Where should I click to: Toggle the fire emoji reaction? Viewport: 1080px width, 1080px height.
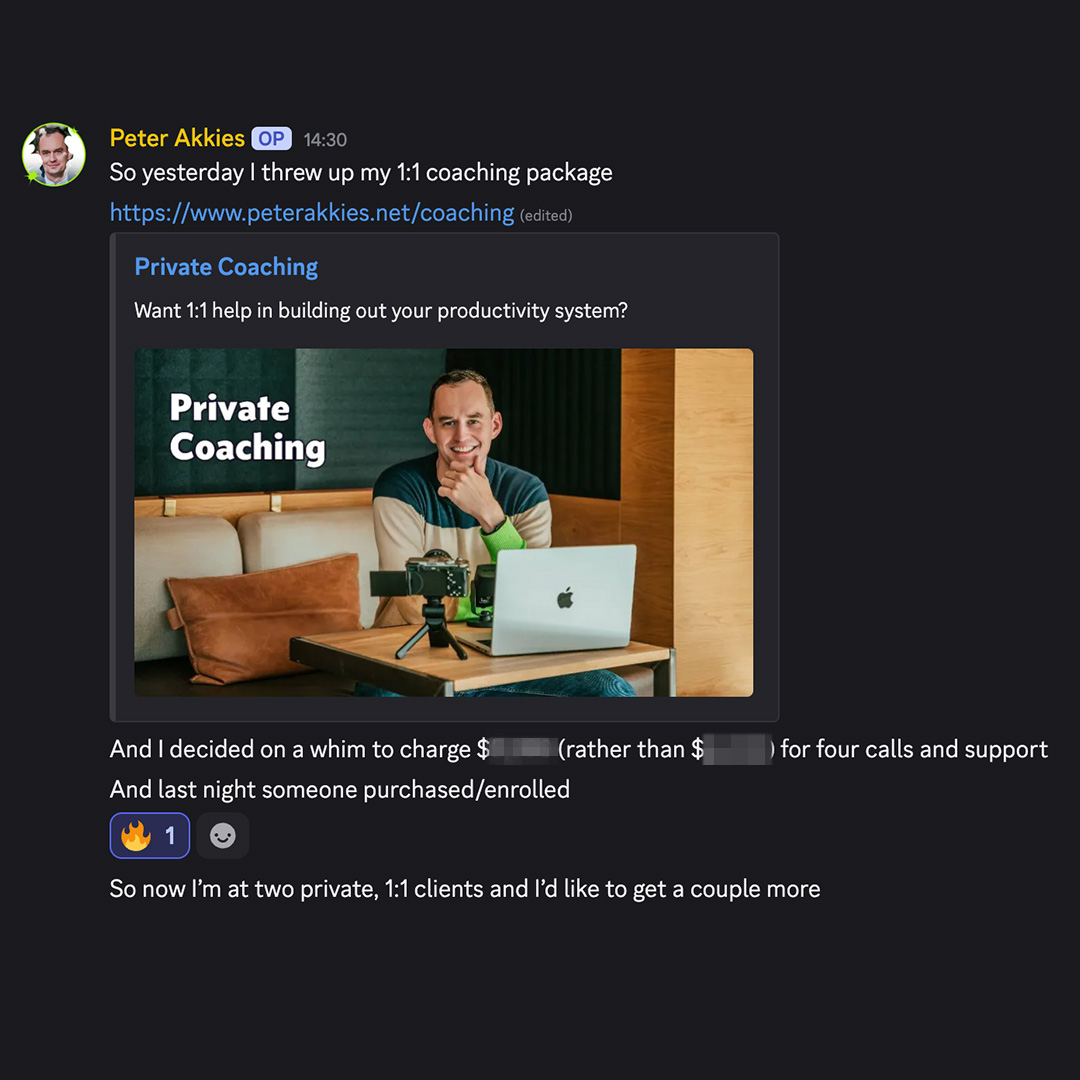(149, 835)
